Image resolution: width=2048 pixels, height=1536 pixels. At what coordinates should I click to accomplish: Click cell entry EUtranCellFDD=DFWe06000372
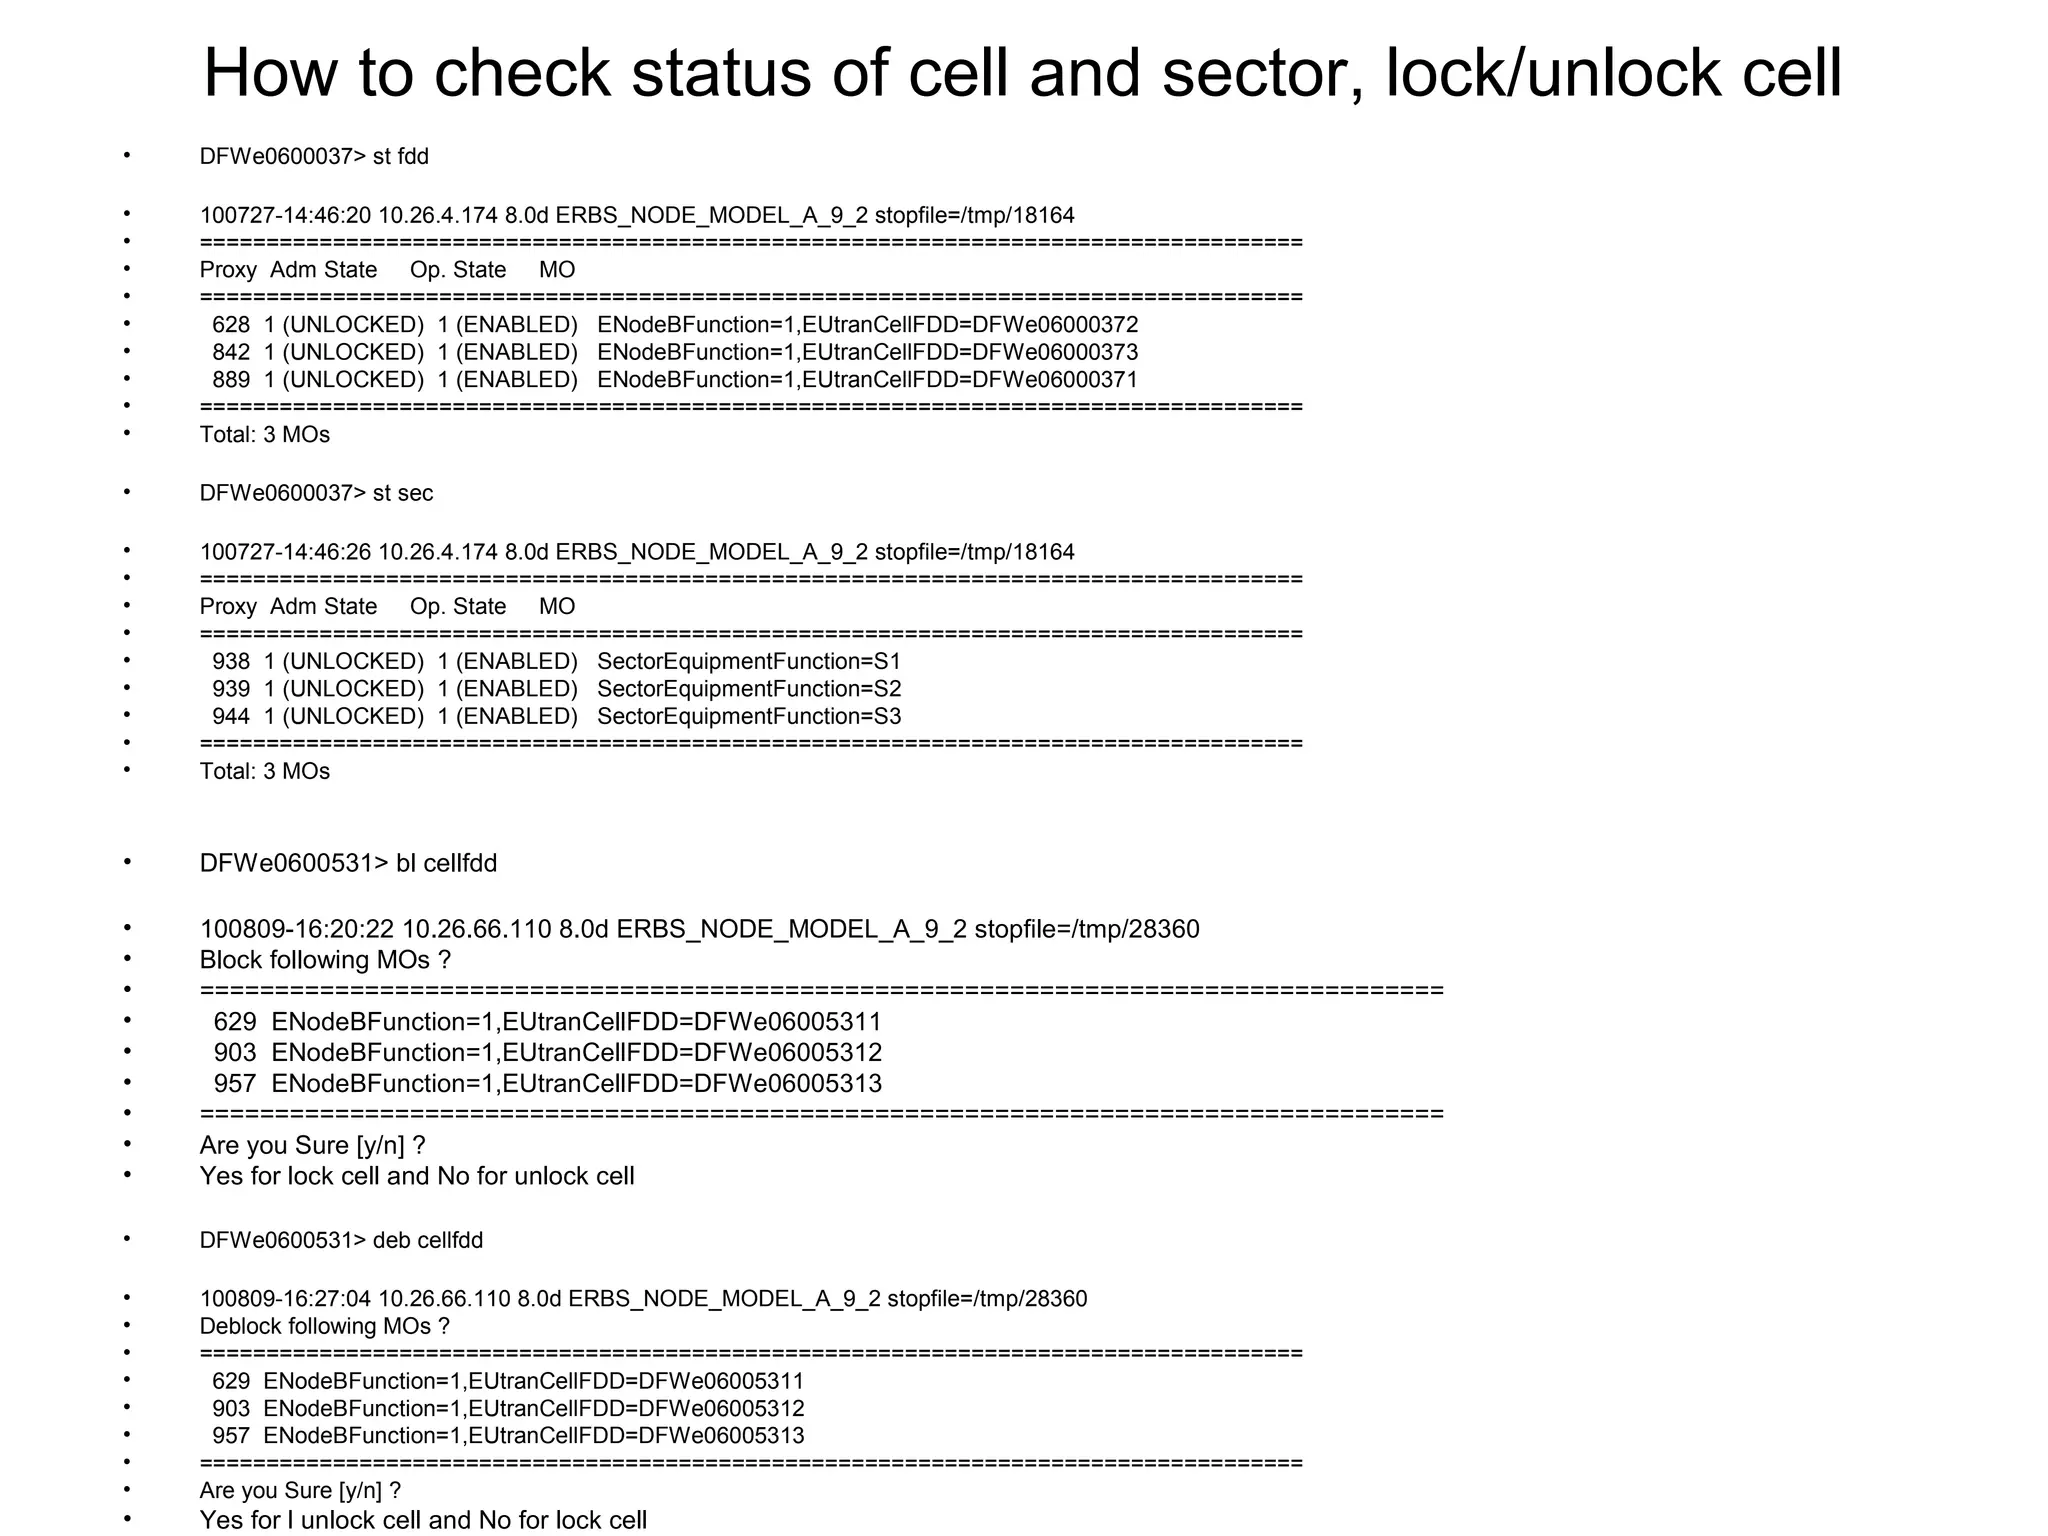coord(675,325)
